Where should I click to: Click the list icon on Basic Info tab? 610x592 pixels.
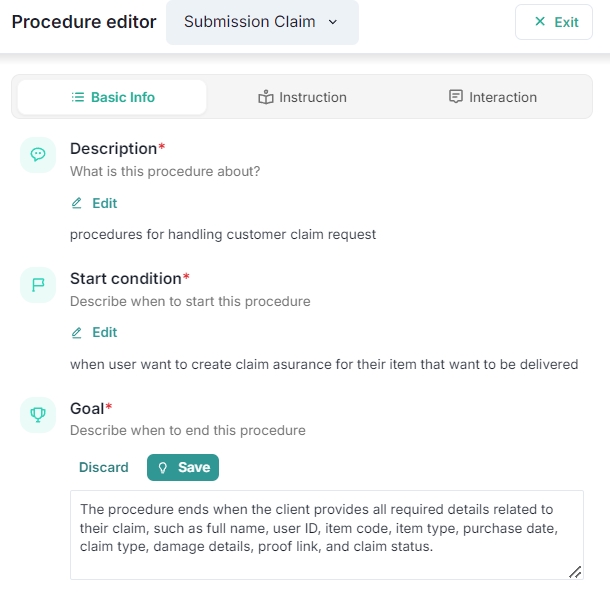(x=78, y=97)
